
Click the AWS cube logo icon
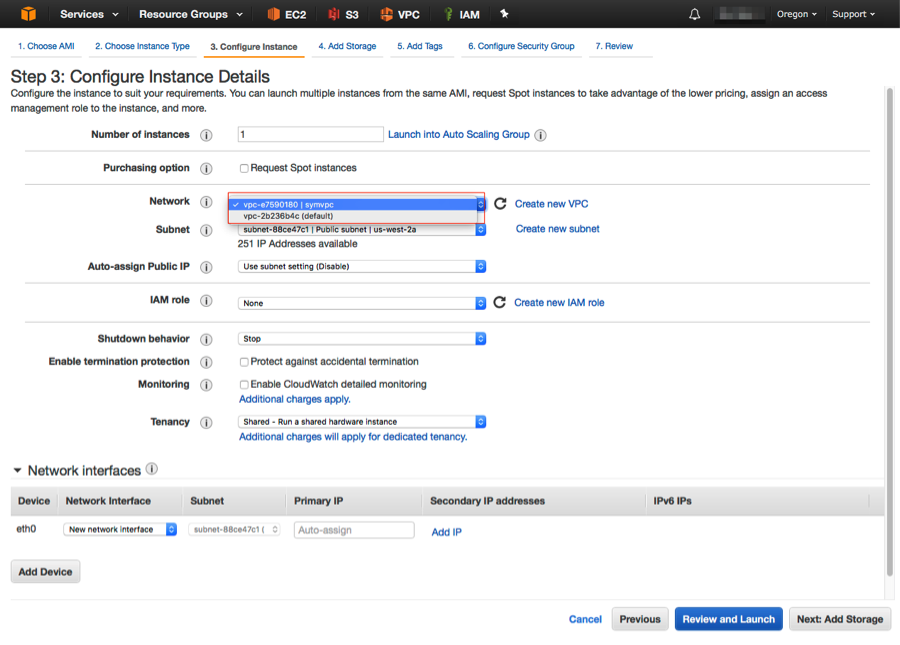(28, 14)
